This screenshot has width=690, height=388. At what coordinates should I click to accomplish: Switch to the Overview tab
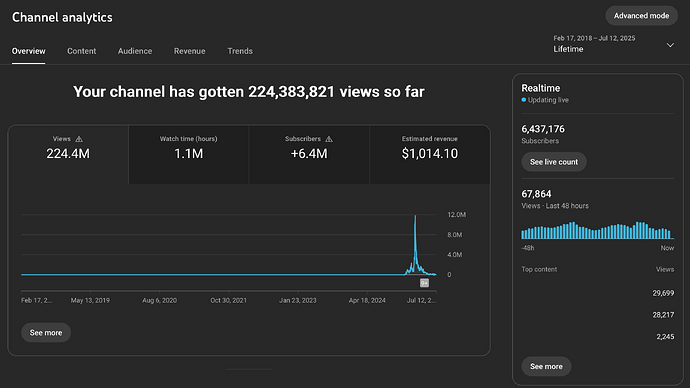pos(29,51)
